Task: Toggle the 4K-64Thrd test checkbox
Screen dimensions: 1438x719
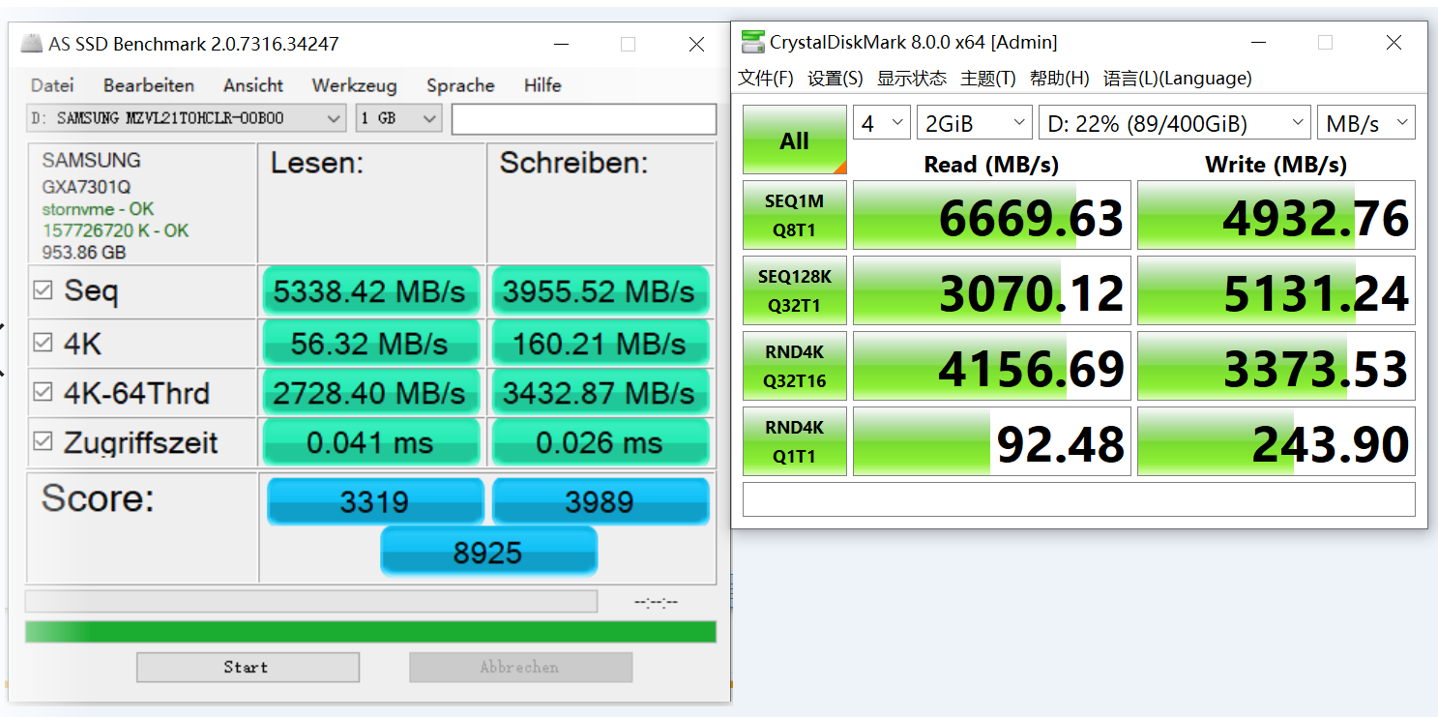Action: pos(43,393)
